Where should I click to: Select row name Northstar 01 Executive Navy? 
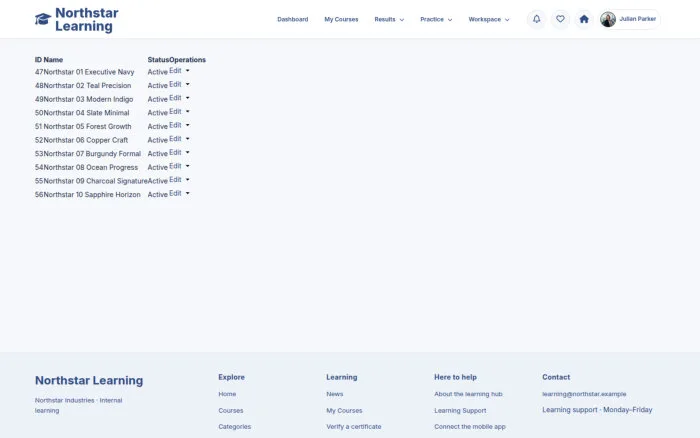[88, 72]
